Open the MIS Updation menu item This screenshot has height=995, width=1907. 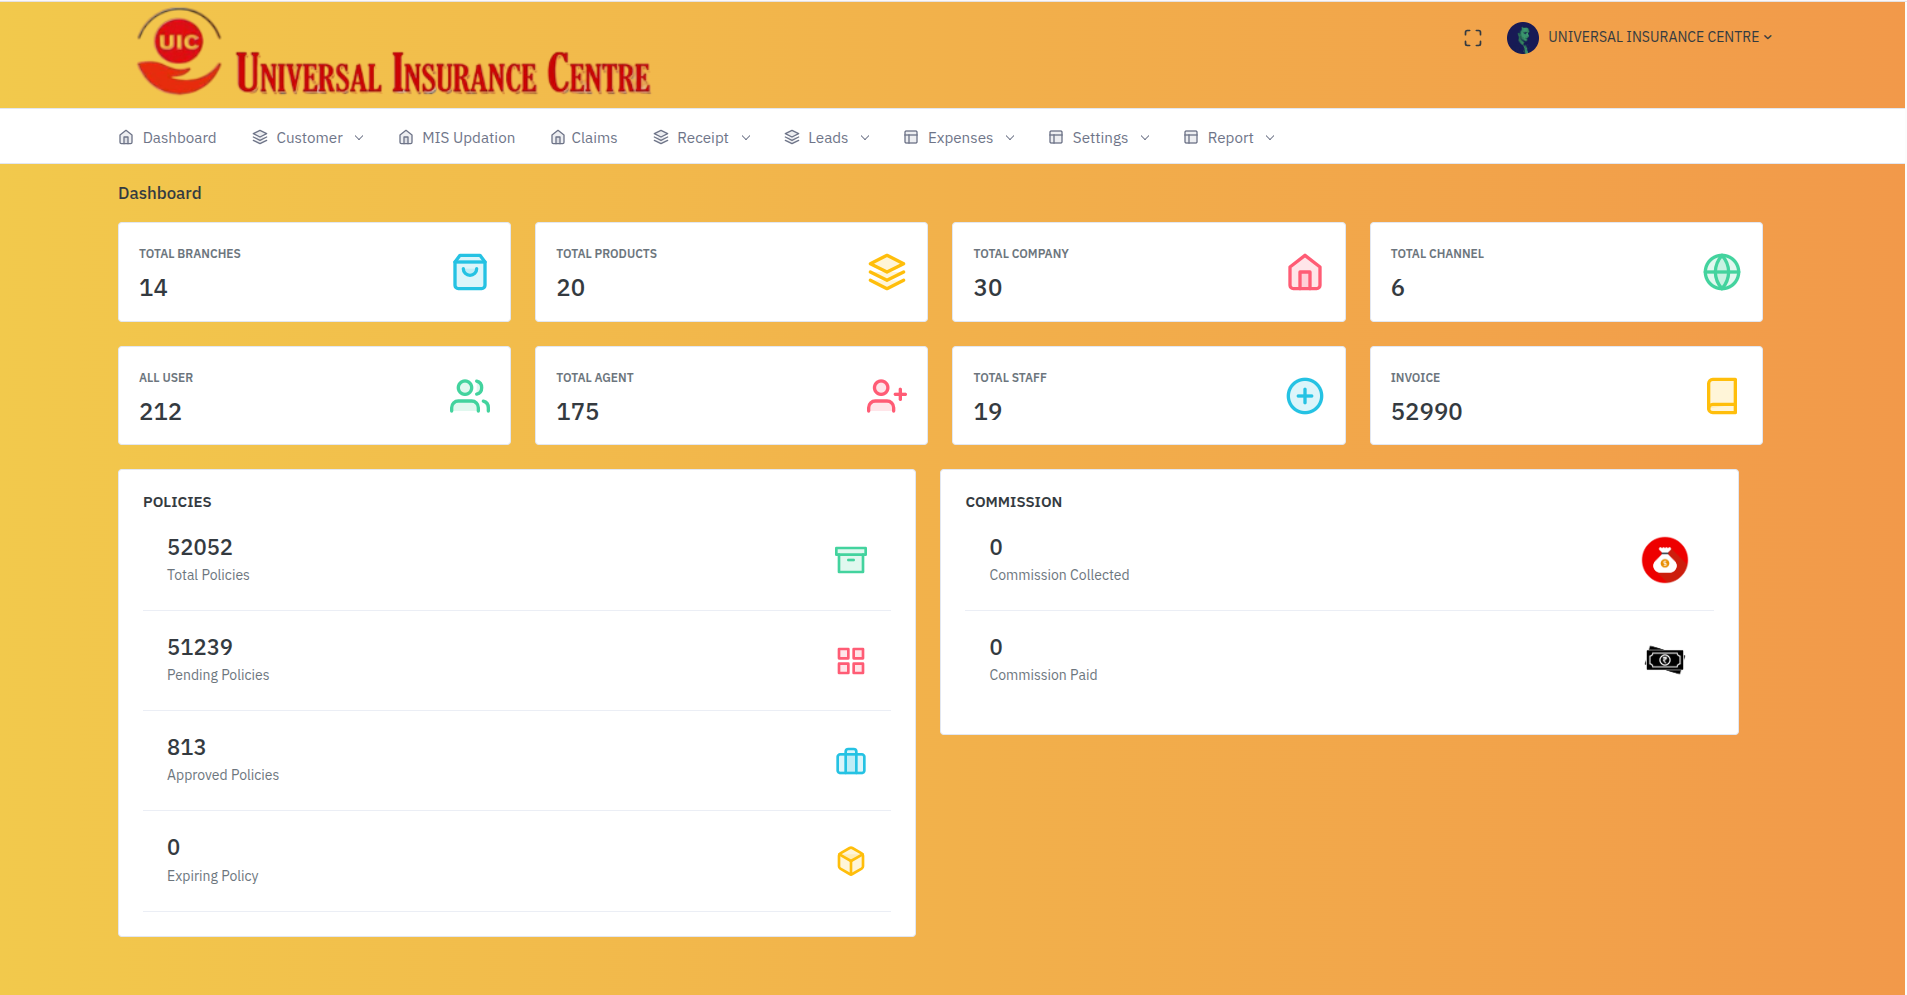456,137
